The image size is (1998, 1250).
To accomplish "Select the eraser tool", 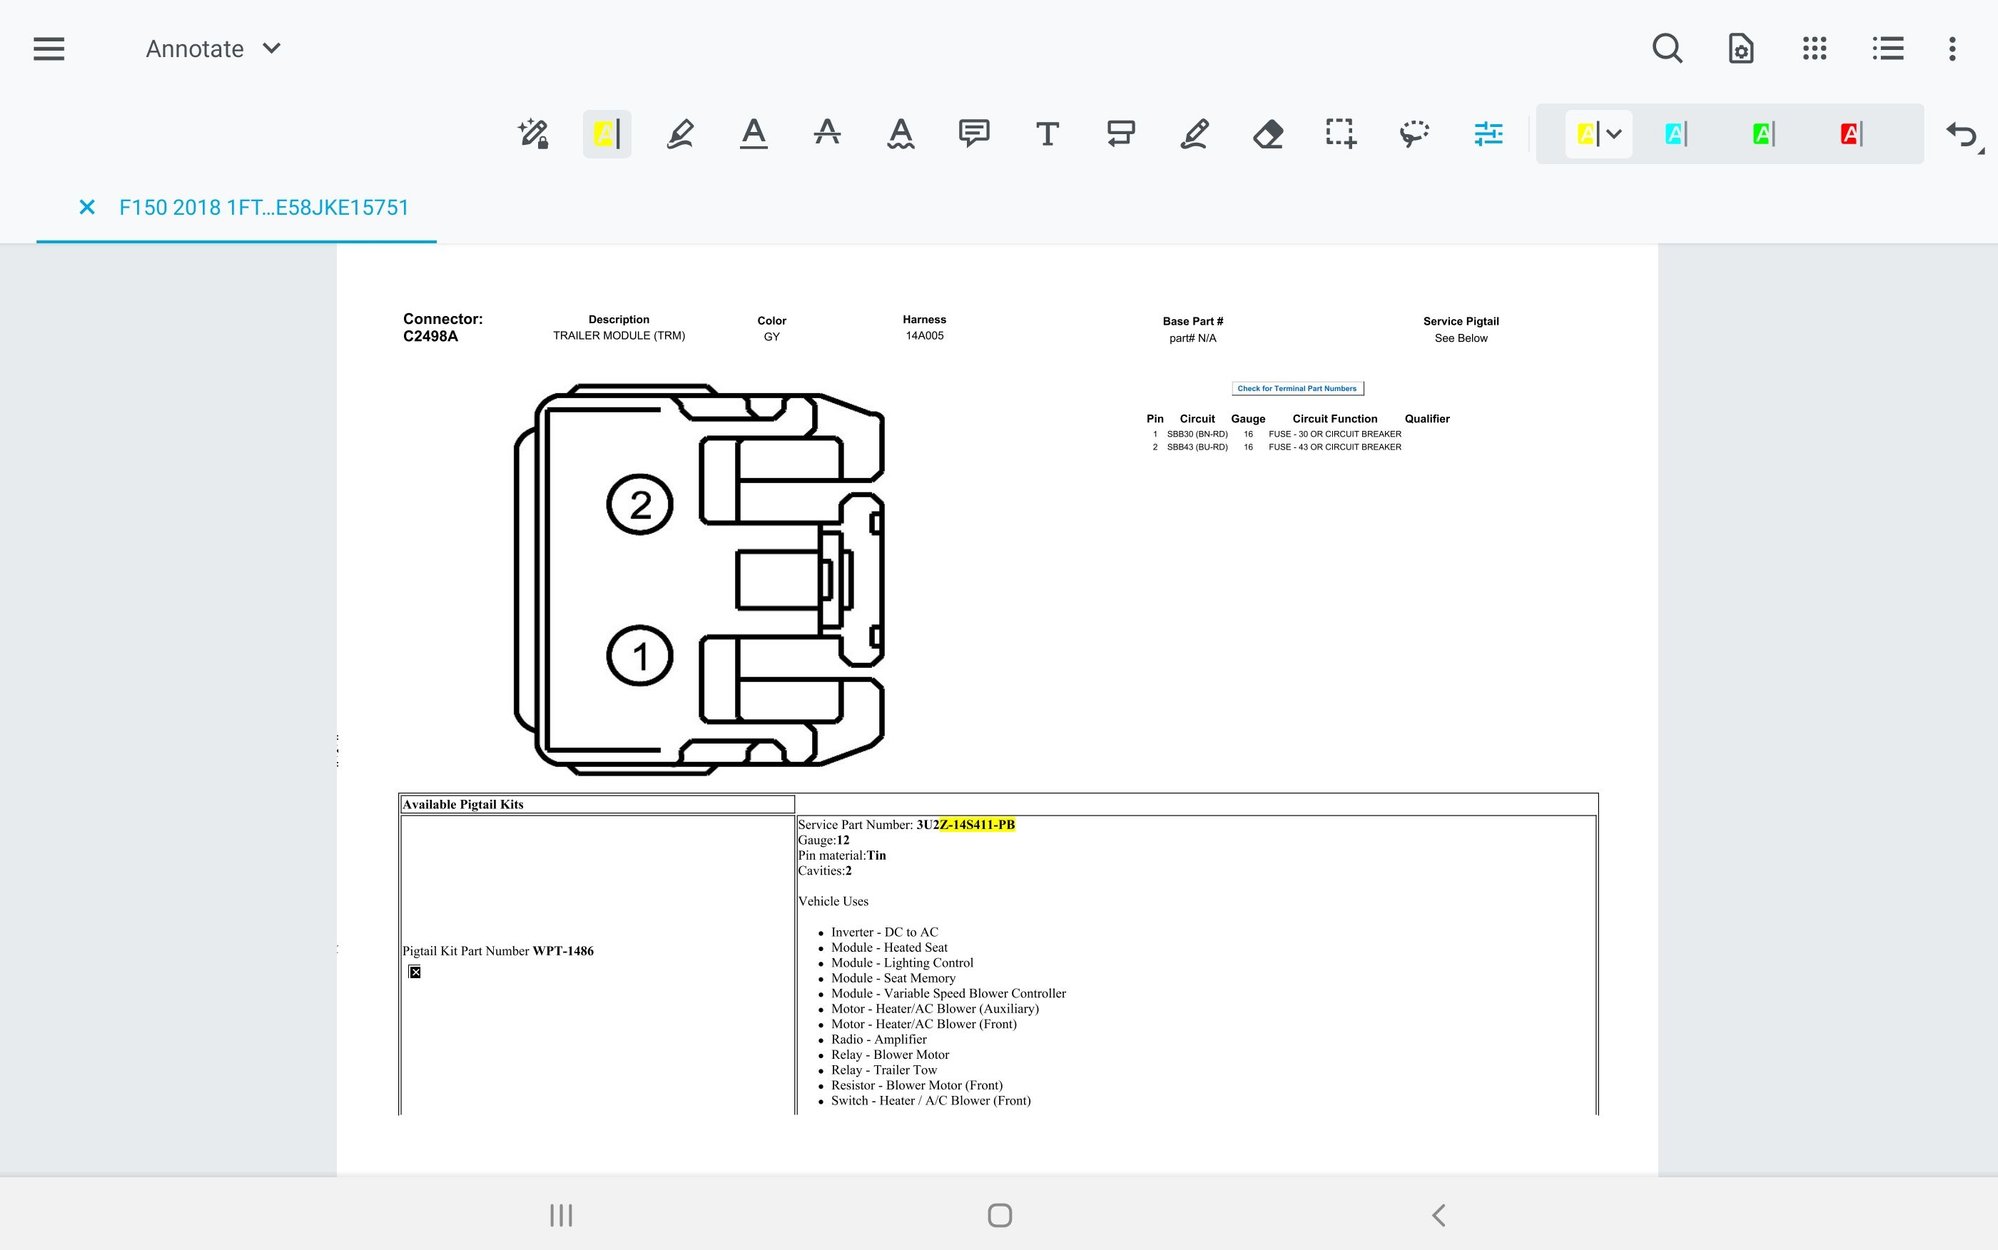I will pyautogui.click(x=1267, y=133).
